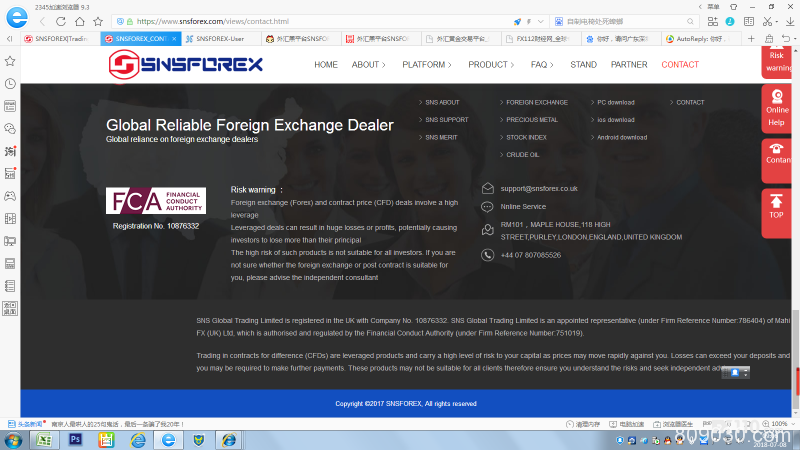Open Excel from the taskbar
The width and height of the screenshot is (800, 450).
click(x=44, y=439)
